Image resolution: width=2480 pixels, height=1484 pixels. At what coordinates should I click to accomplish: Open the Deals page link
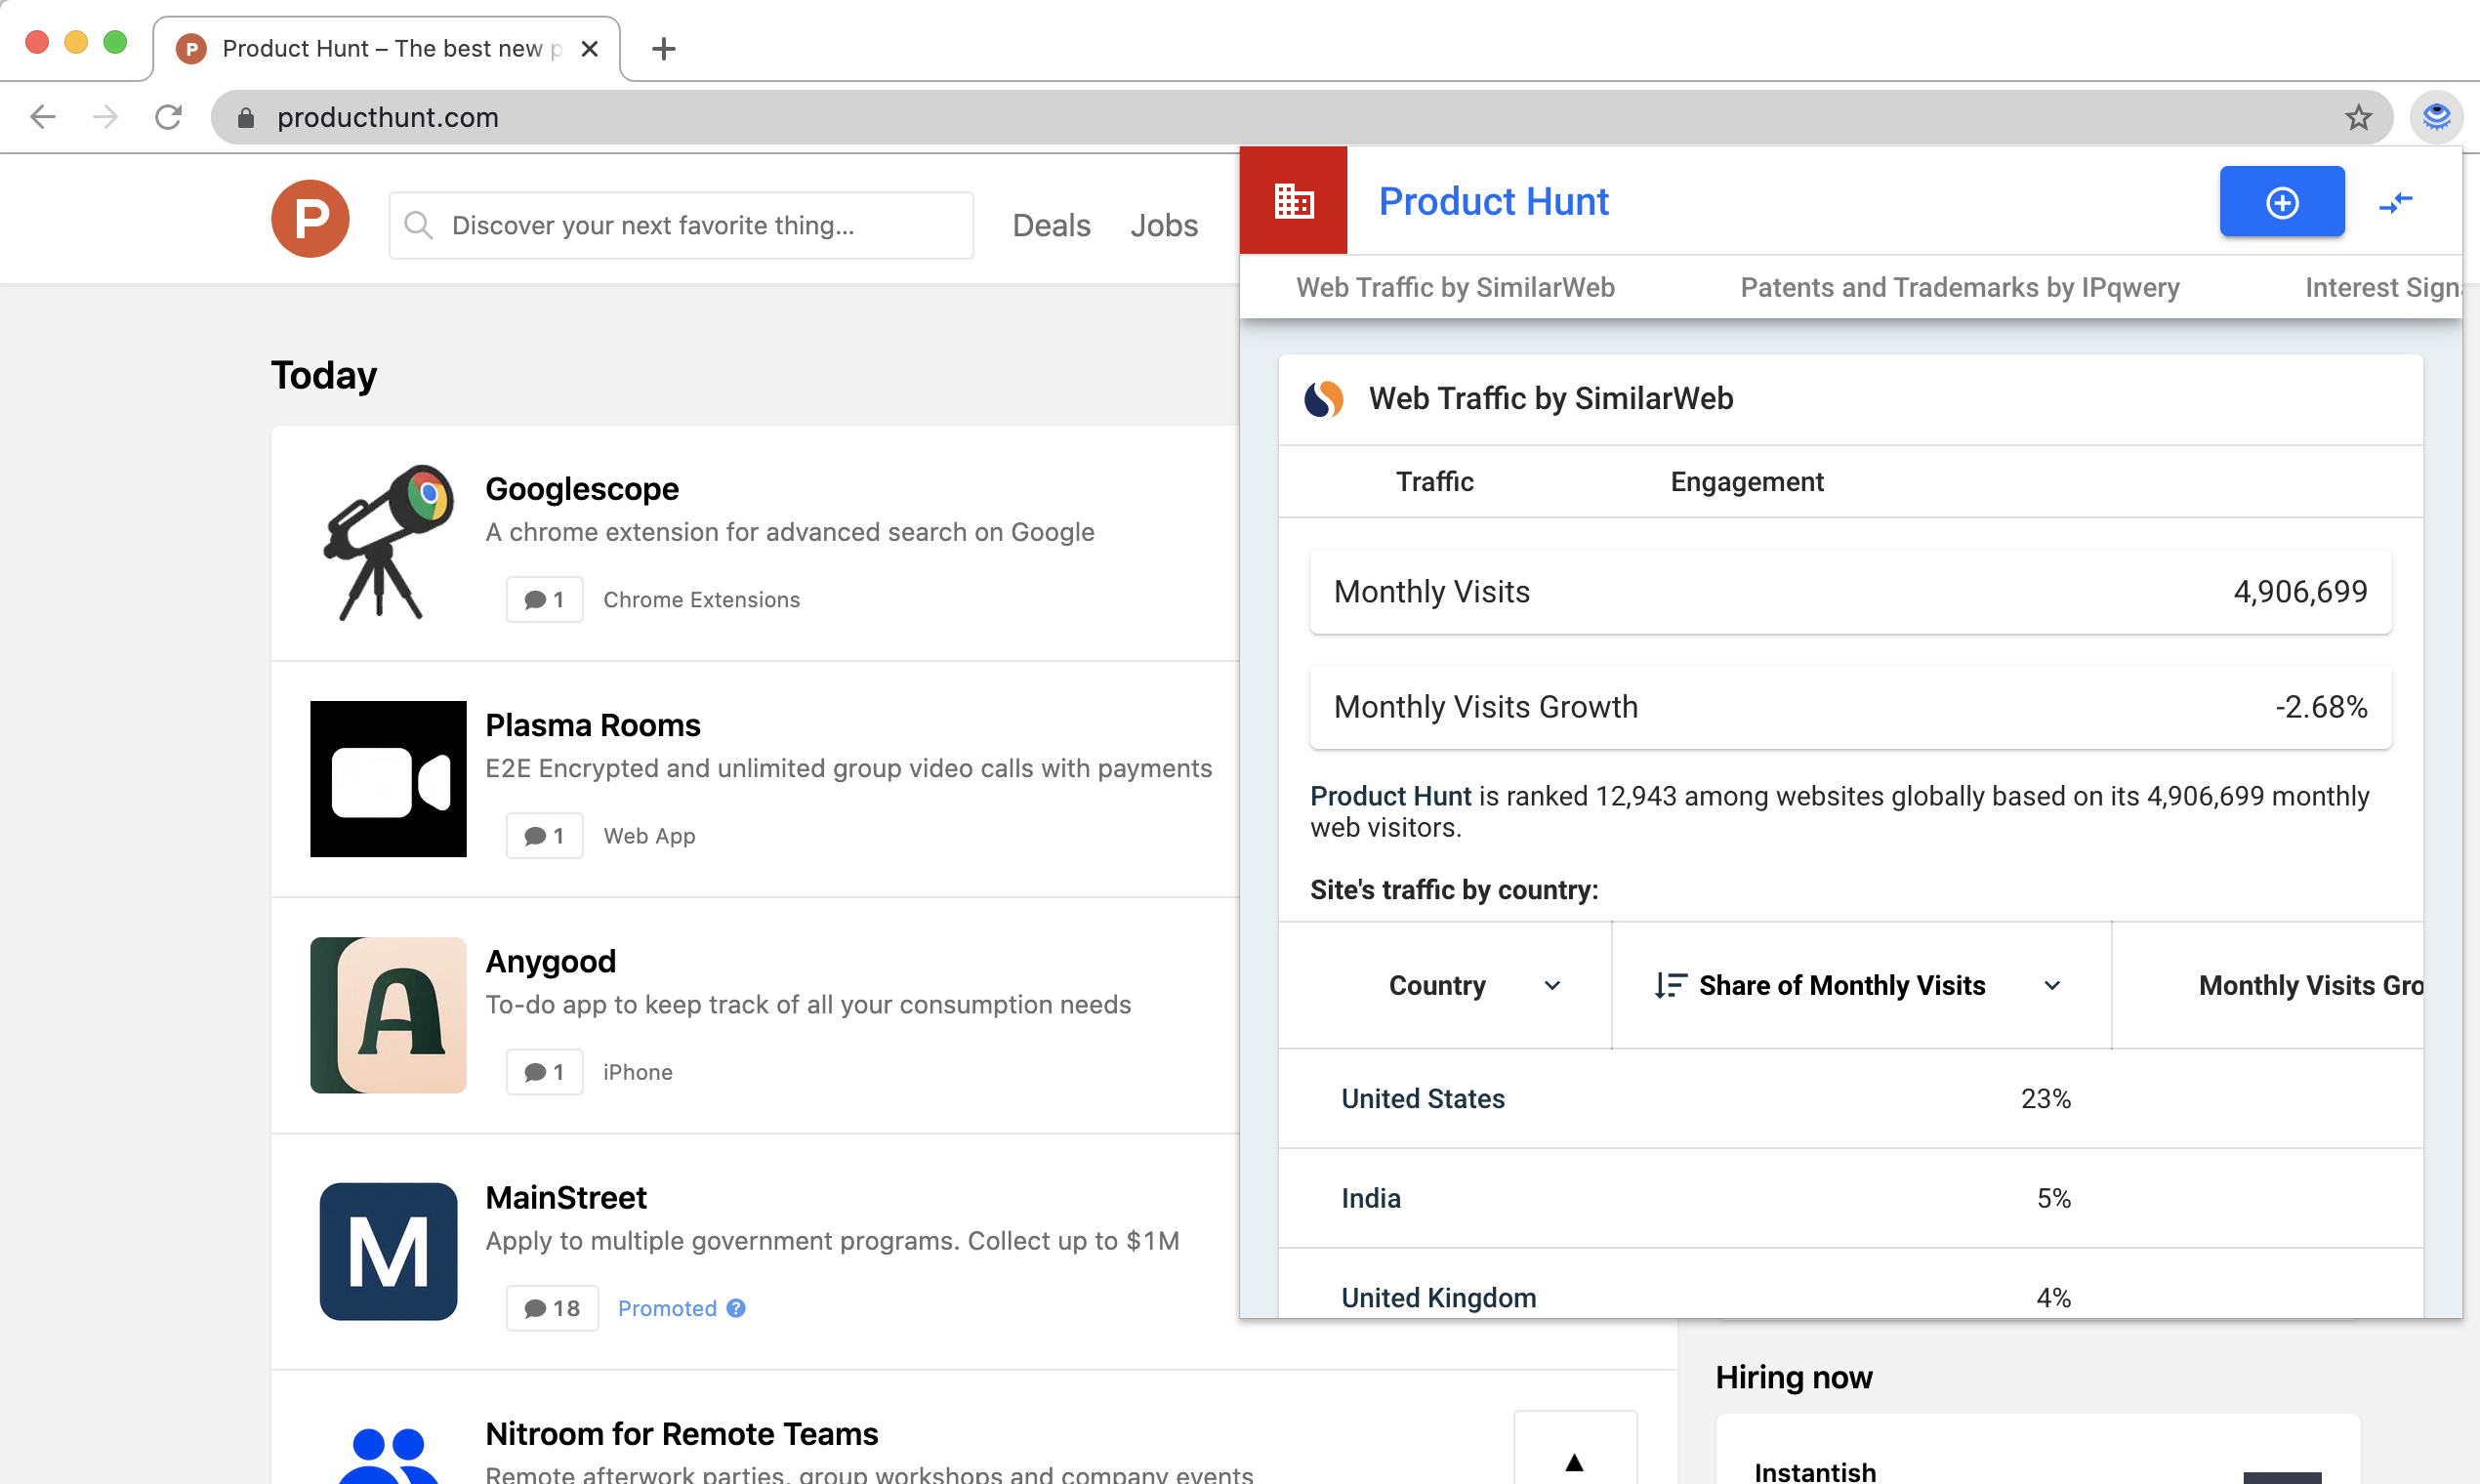(x=1051, y=226)
